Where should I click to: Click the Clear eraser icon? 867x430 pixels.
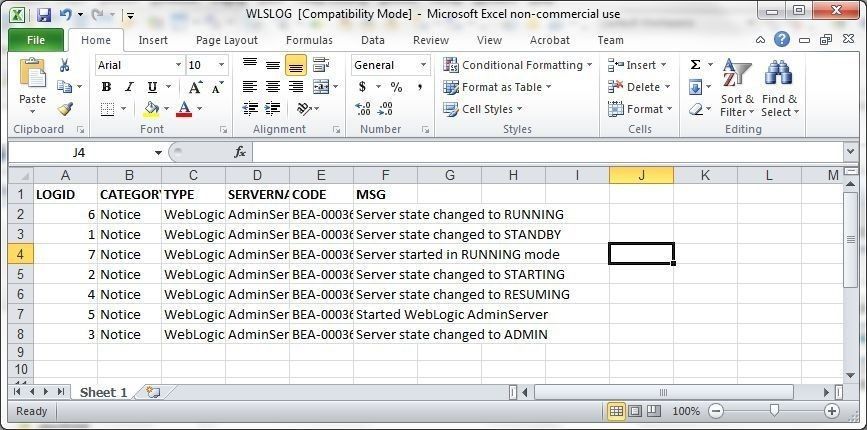click(x=695, y=109)
